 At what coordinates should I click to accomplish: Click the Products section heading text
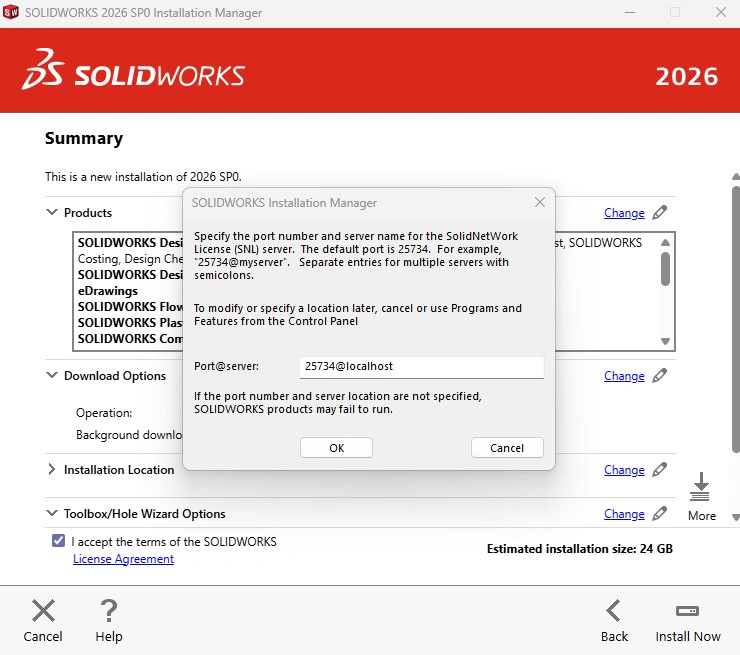click(x=88, y=213)
